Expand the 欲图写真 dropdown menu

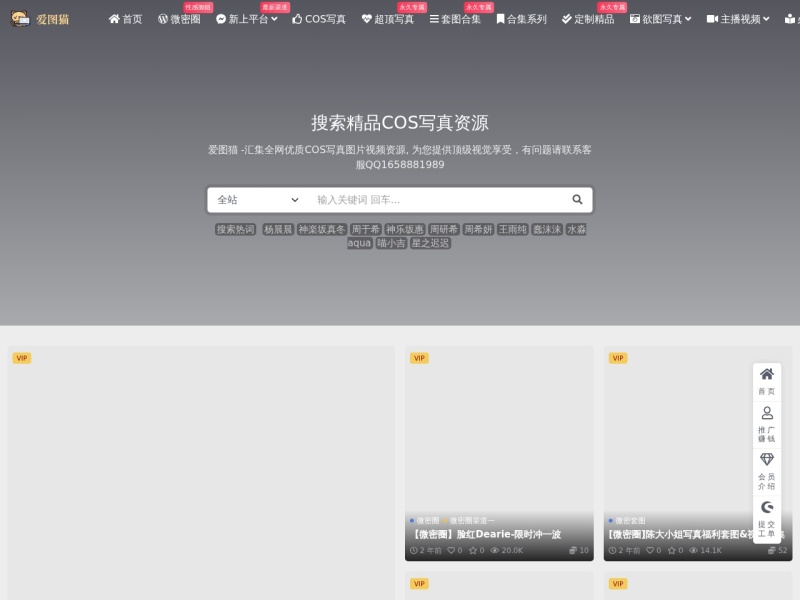tap(661, 19)
